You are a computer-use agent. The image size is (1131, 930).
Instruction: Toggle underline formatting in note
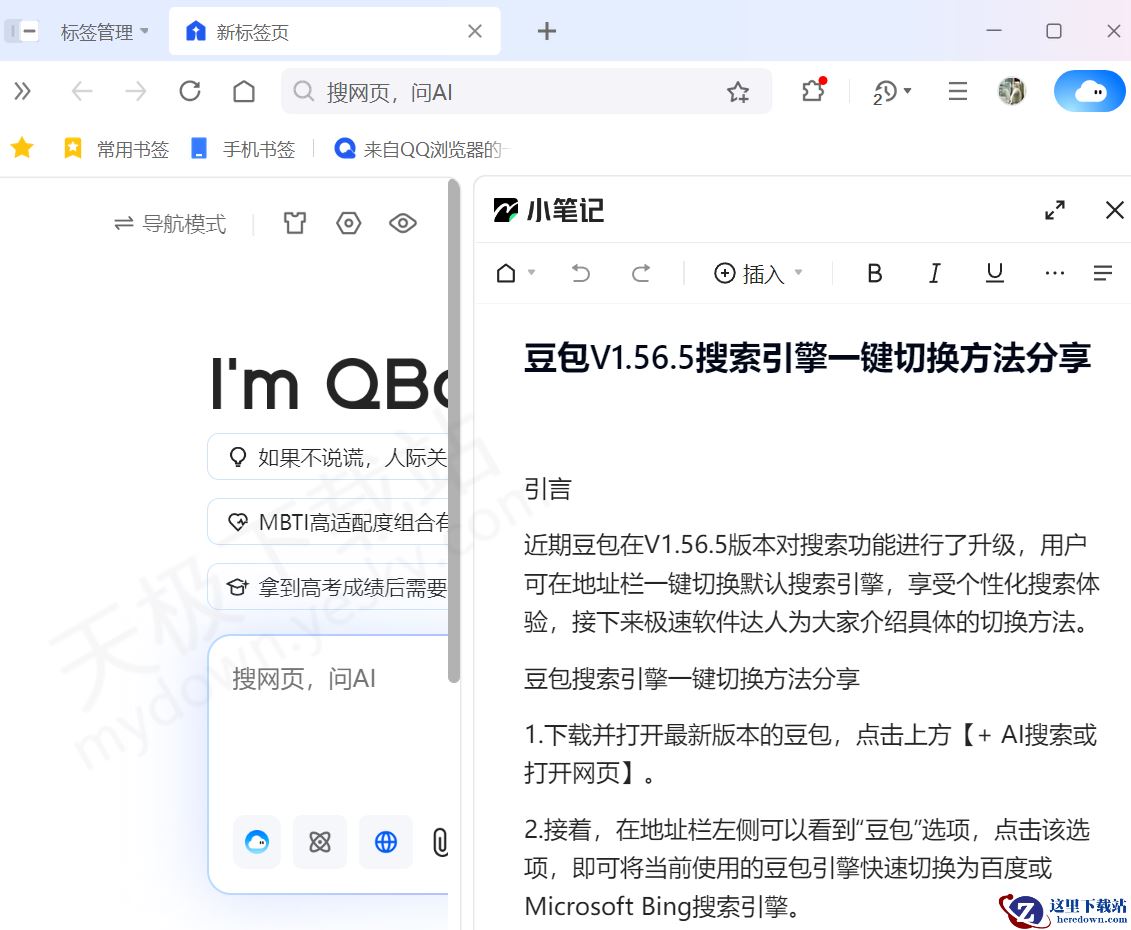[x=995, y=273]
